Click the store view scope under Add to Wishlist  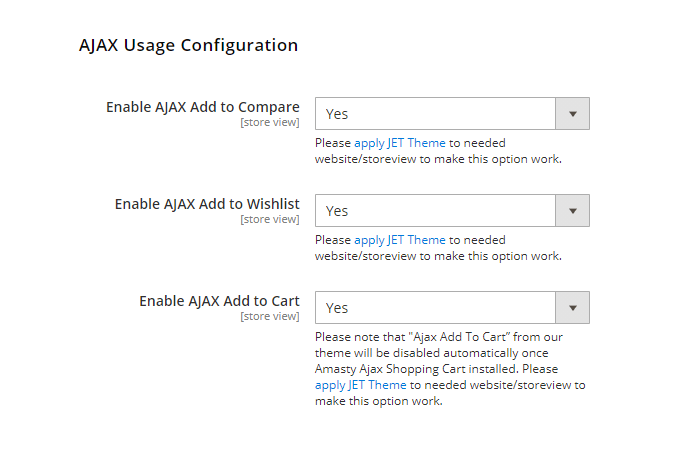pyautogui.click(x=269, y=219)
